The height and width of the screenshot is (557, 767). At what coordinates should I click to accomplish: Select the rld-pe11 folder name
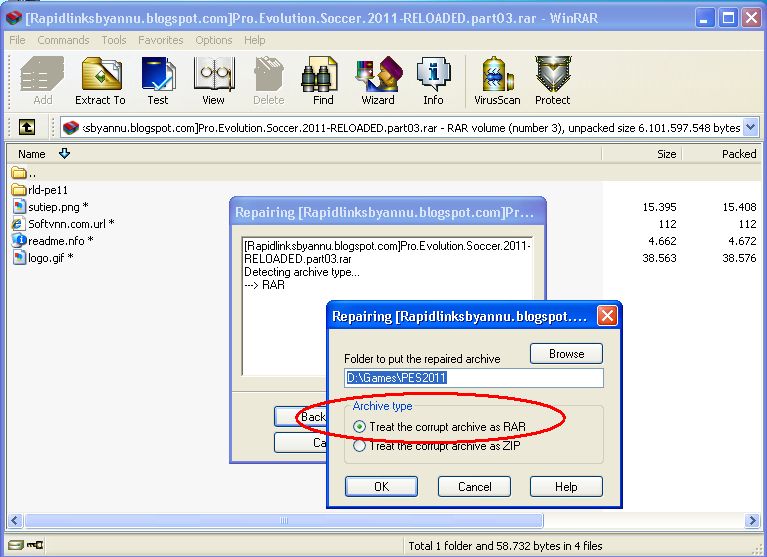coord(48,190)
